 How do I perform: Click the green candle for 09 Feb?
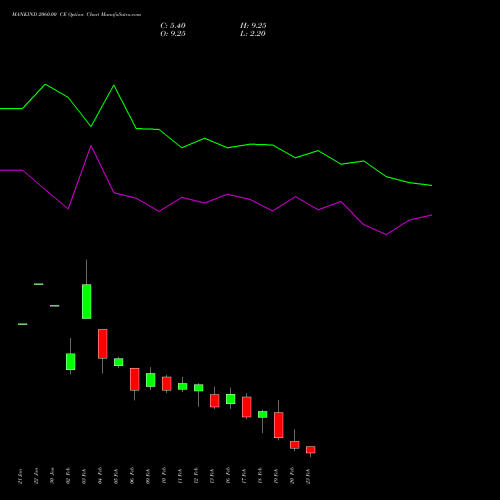(151, 380)
